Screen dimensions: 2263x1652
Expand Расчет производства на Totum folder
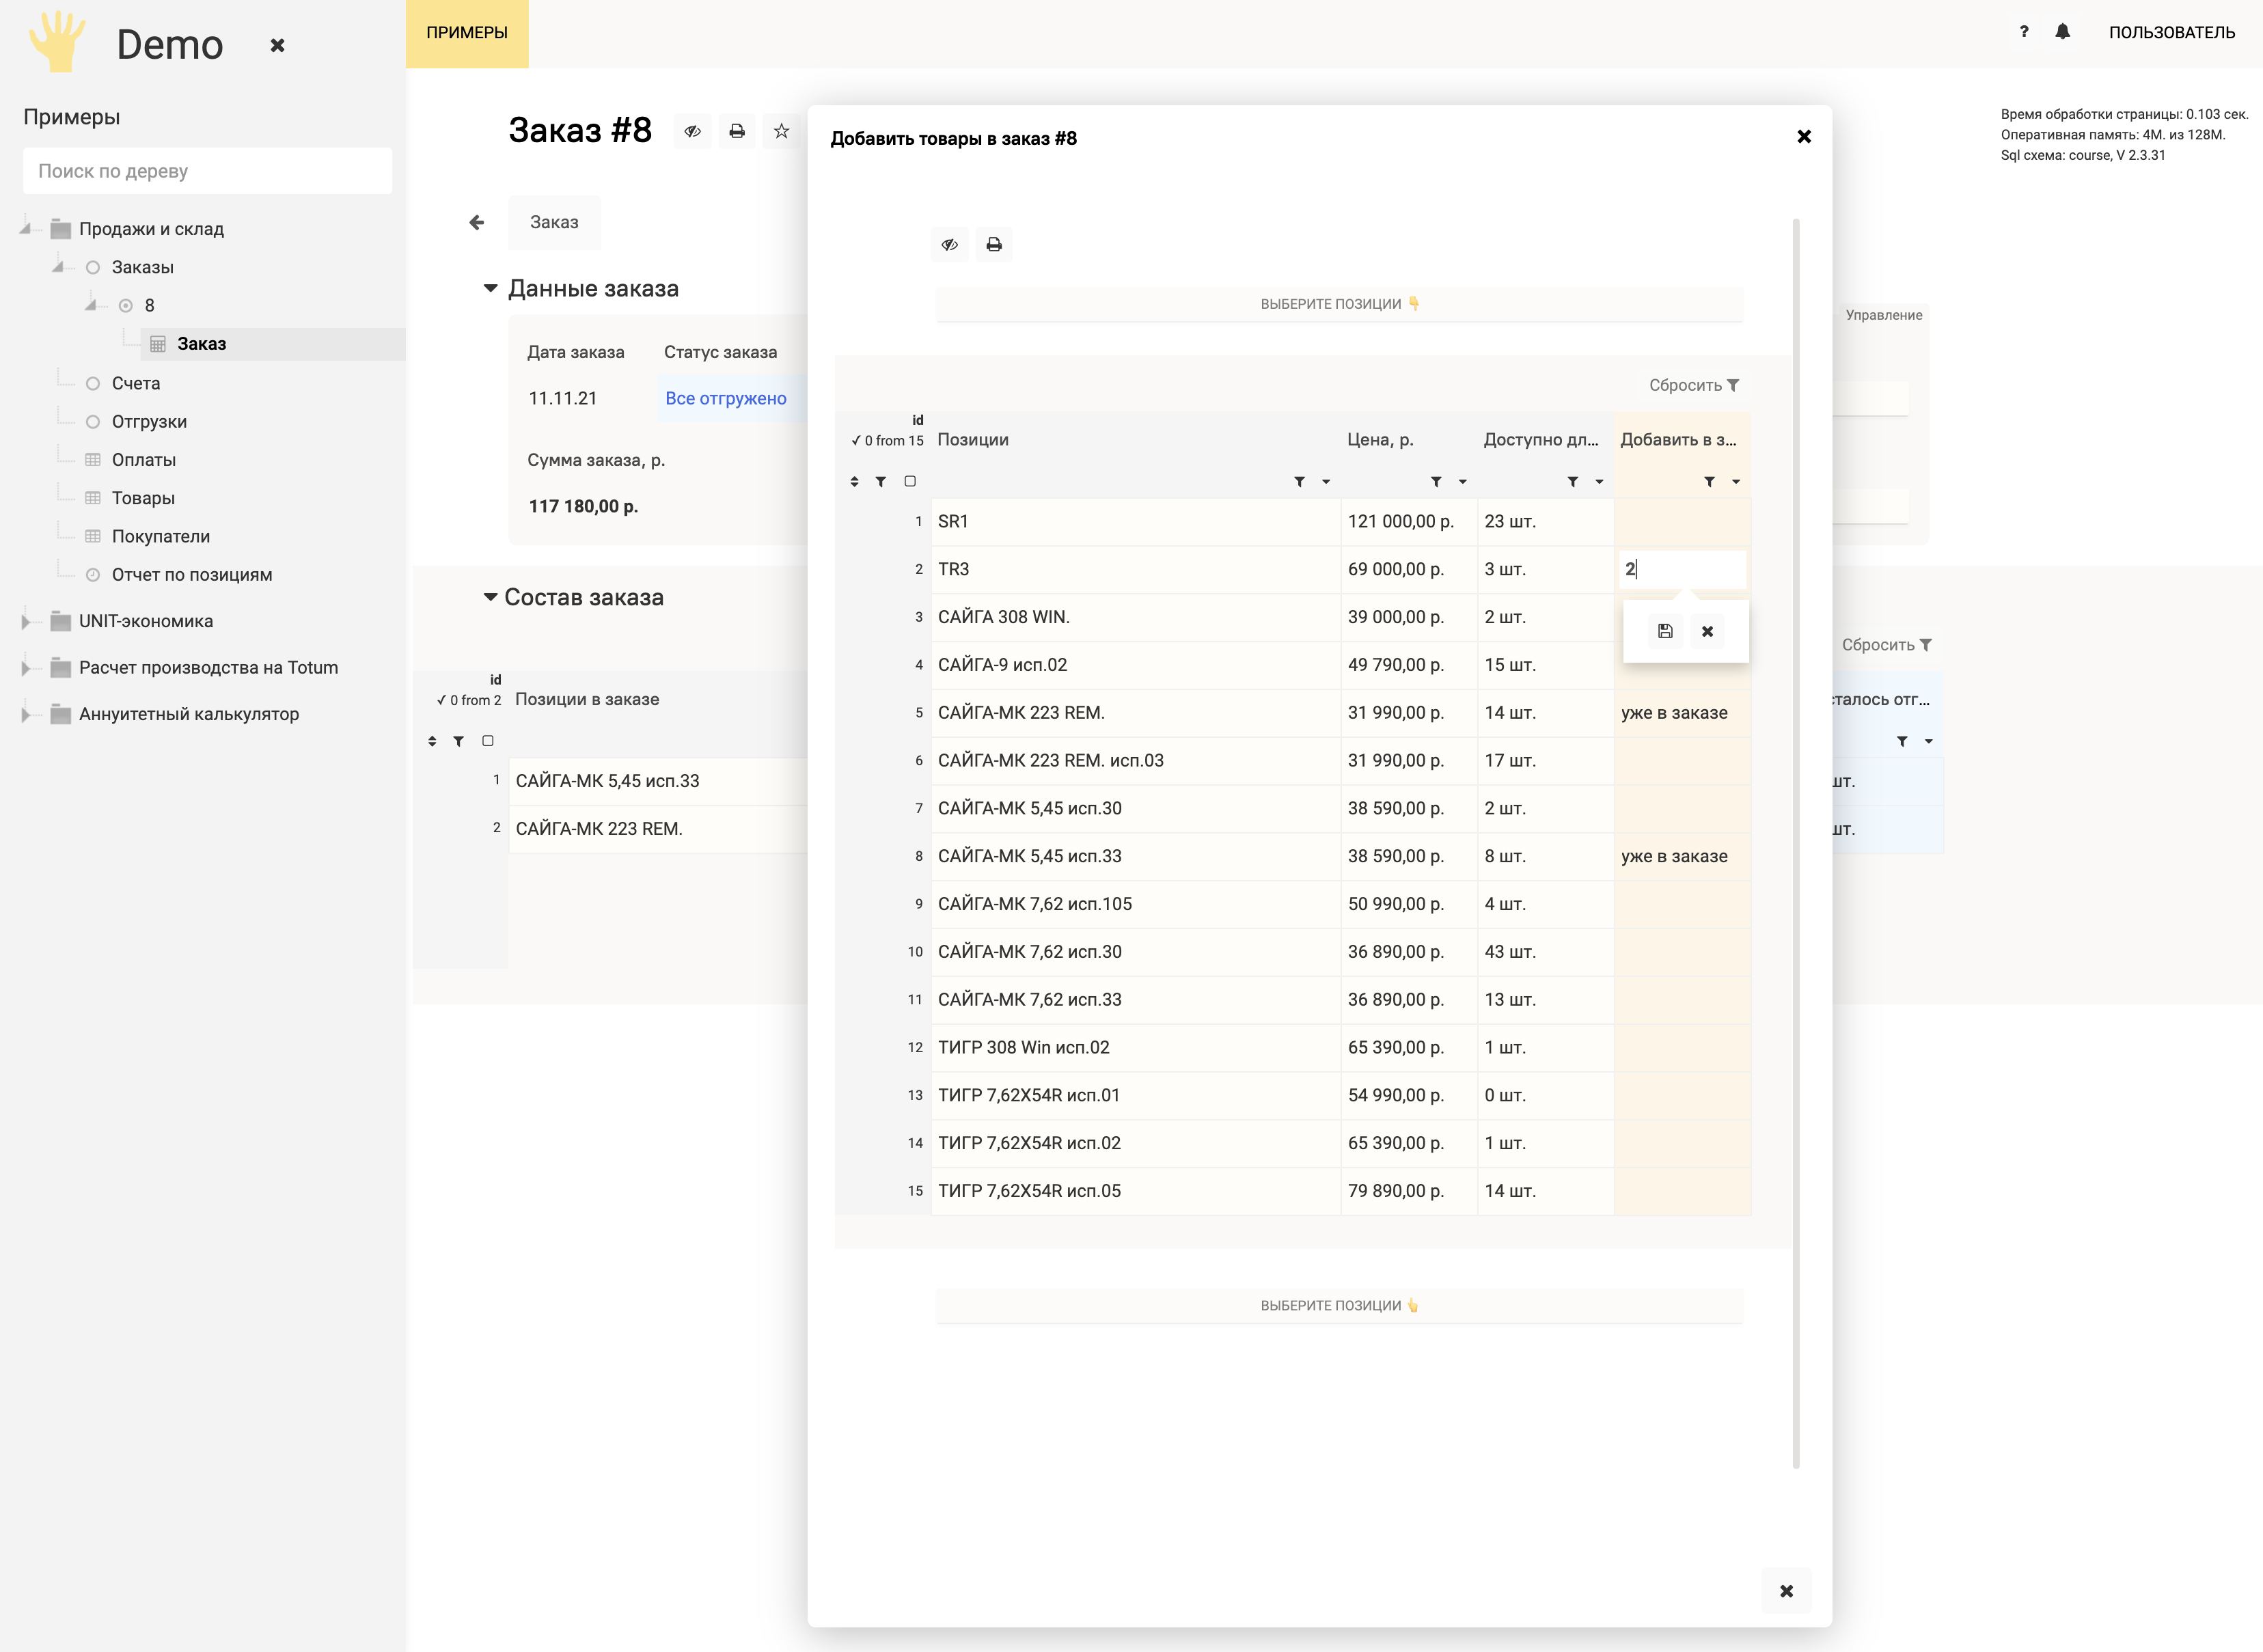tap(27, 668)
